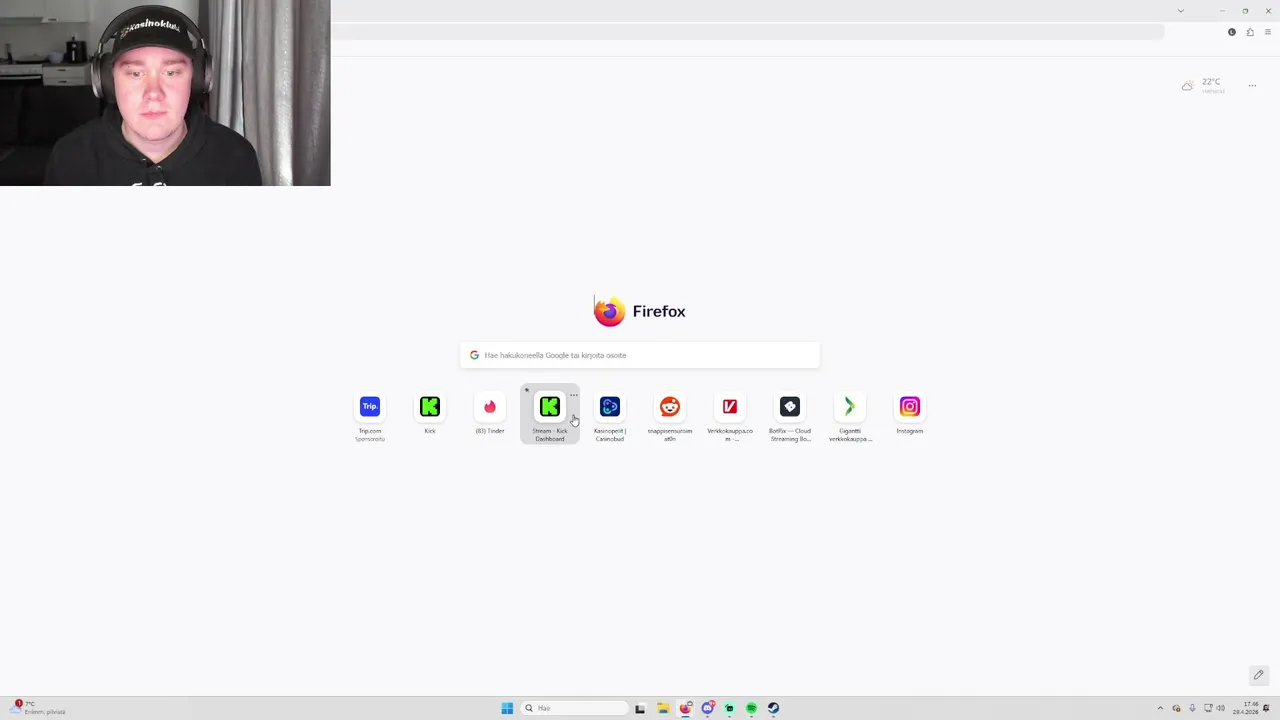This screenshot has width=1280, height=720.
Task: Open the Stream - Kick Dashboard shortcut
Action: pyautogui.click(x=550, y=415)
